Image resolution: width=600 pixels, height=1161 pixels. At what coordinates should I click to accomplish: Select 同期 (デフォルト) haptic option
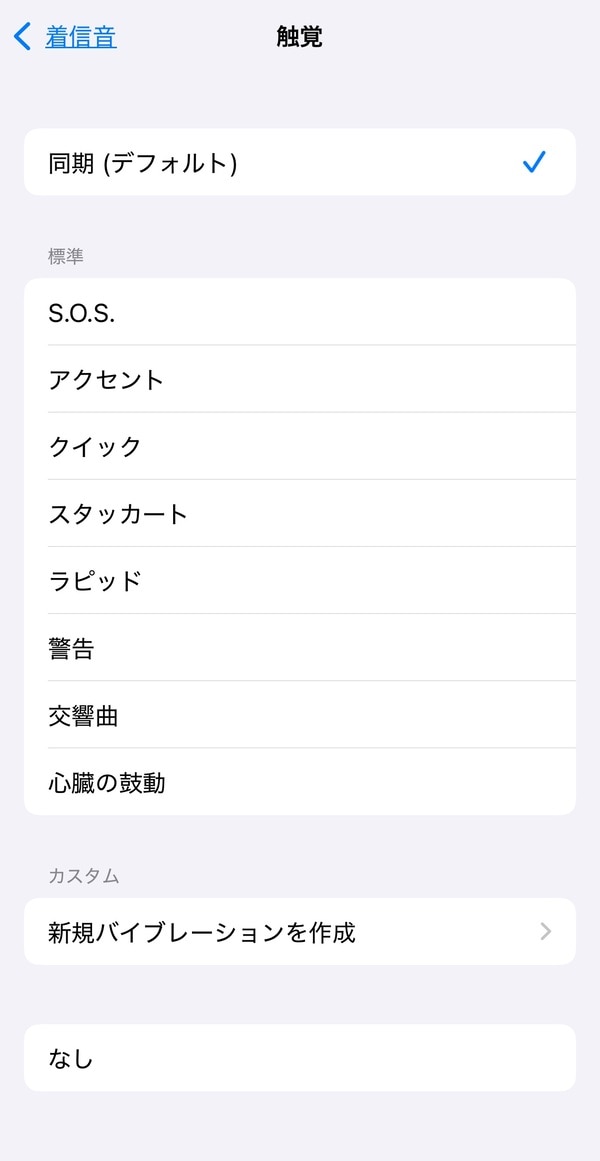pyautogui.click(x=143, y=163)
